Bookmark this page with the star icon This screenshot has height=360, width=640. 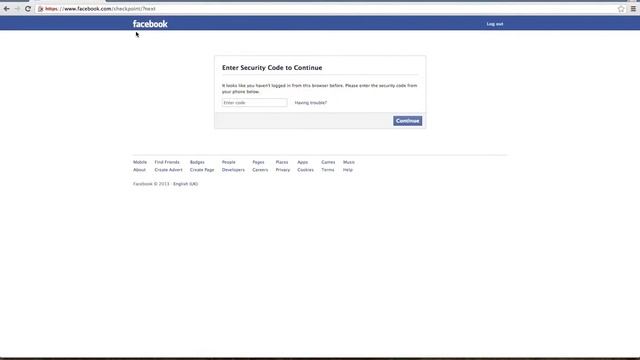point(621,9)
